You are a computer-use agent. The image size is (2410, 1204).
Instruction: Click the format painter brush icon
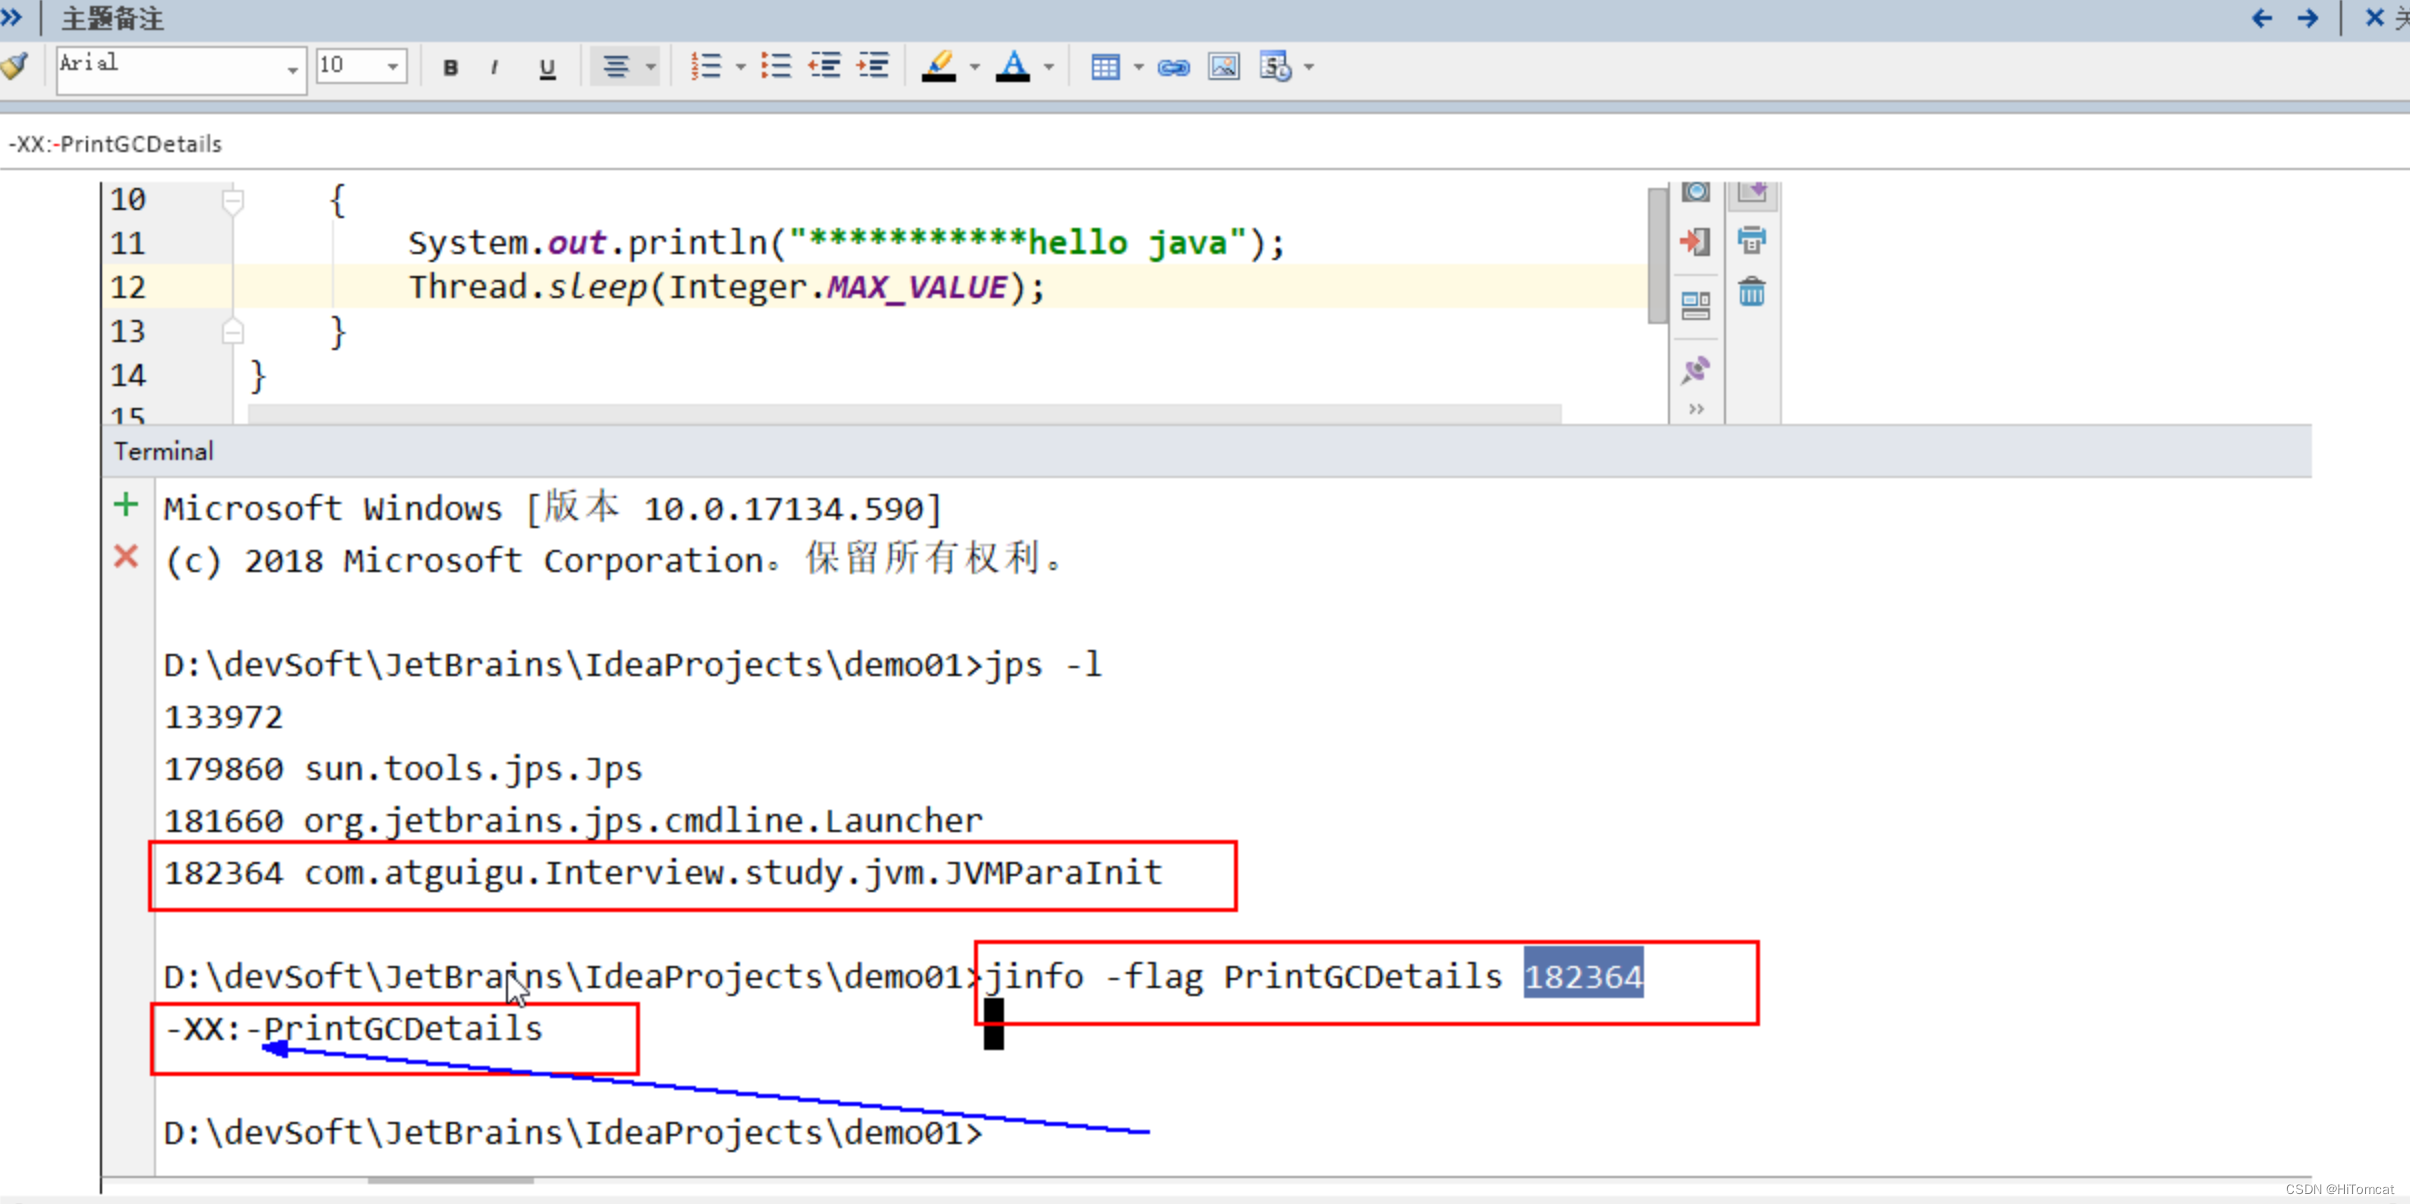pos(15,67)
